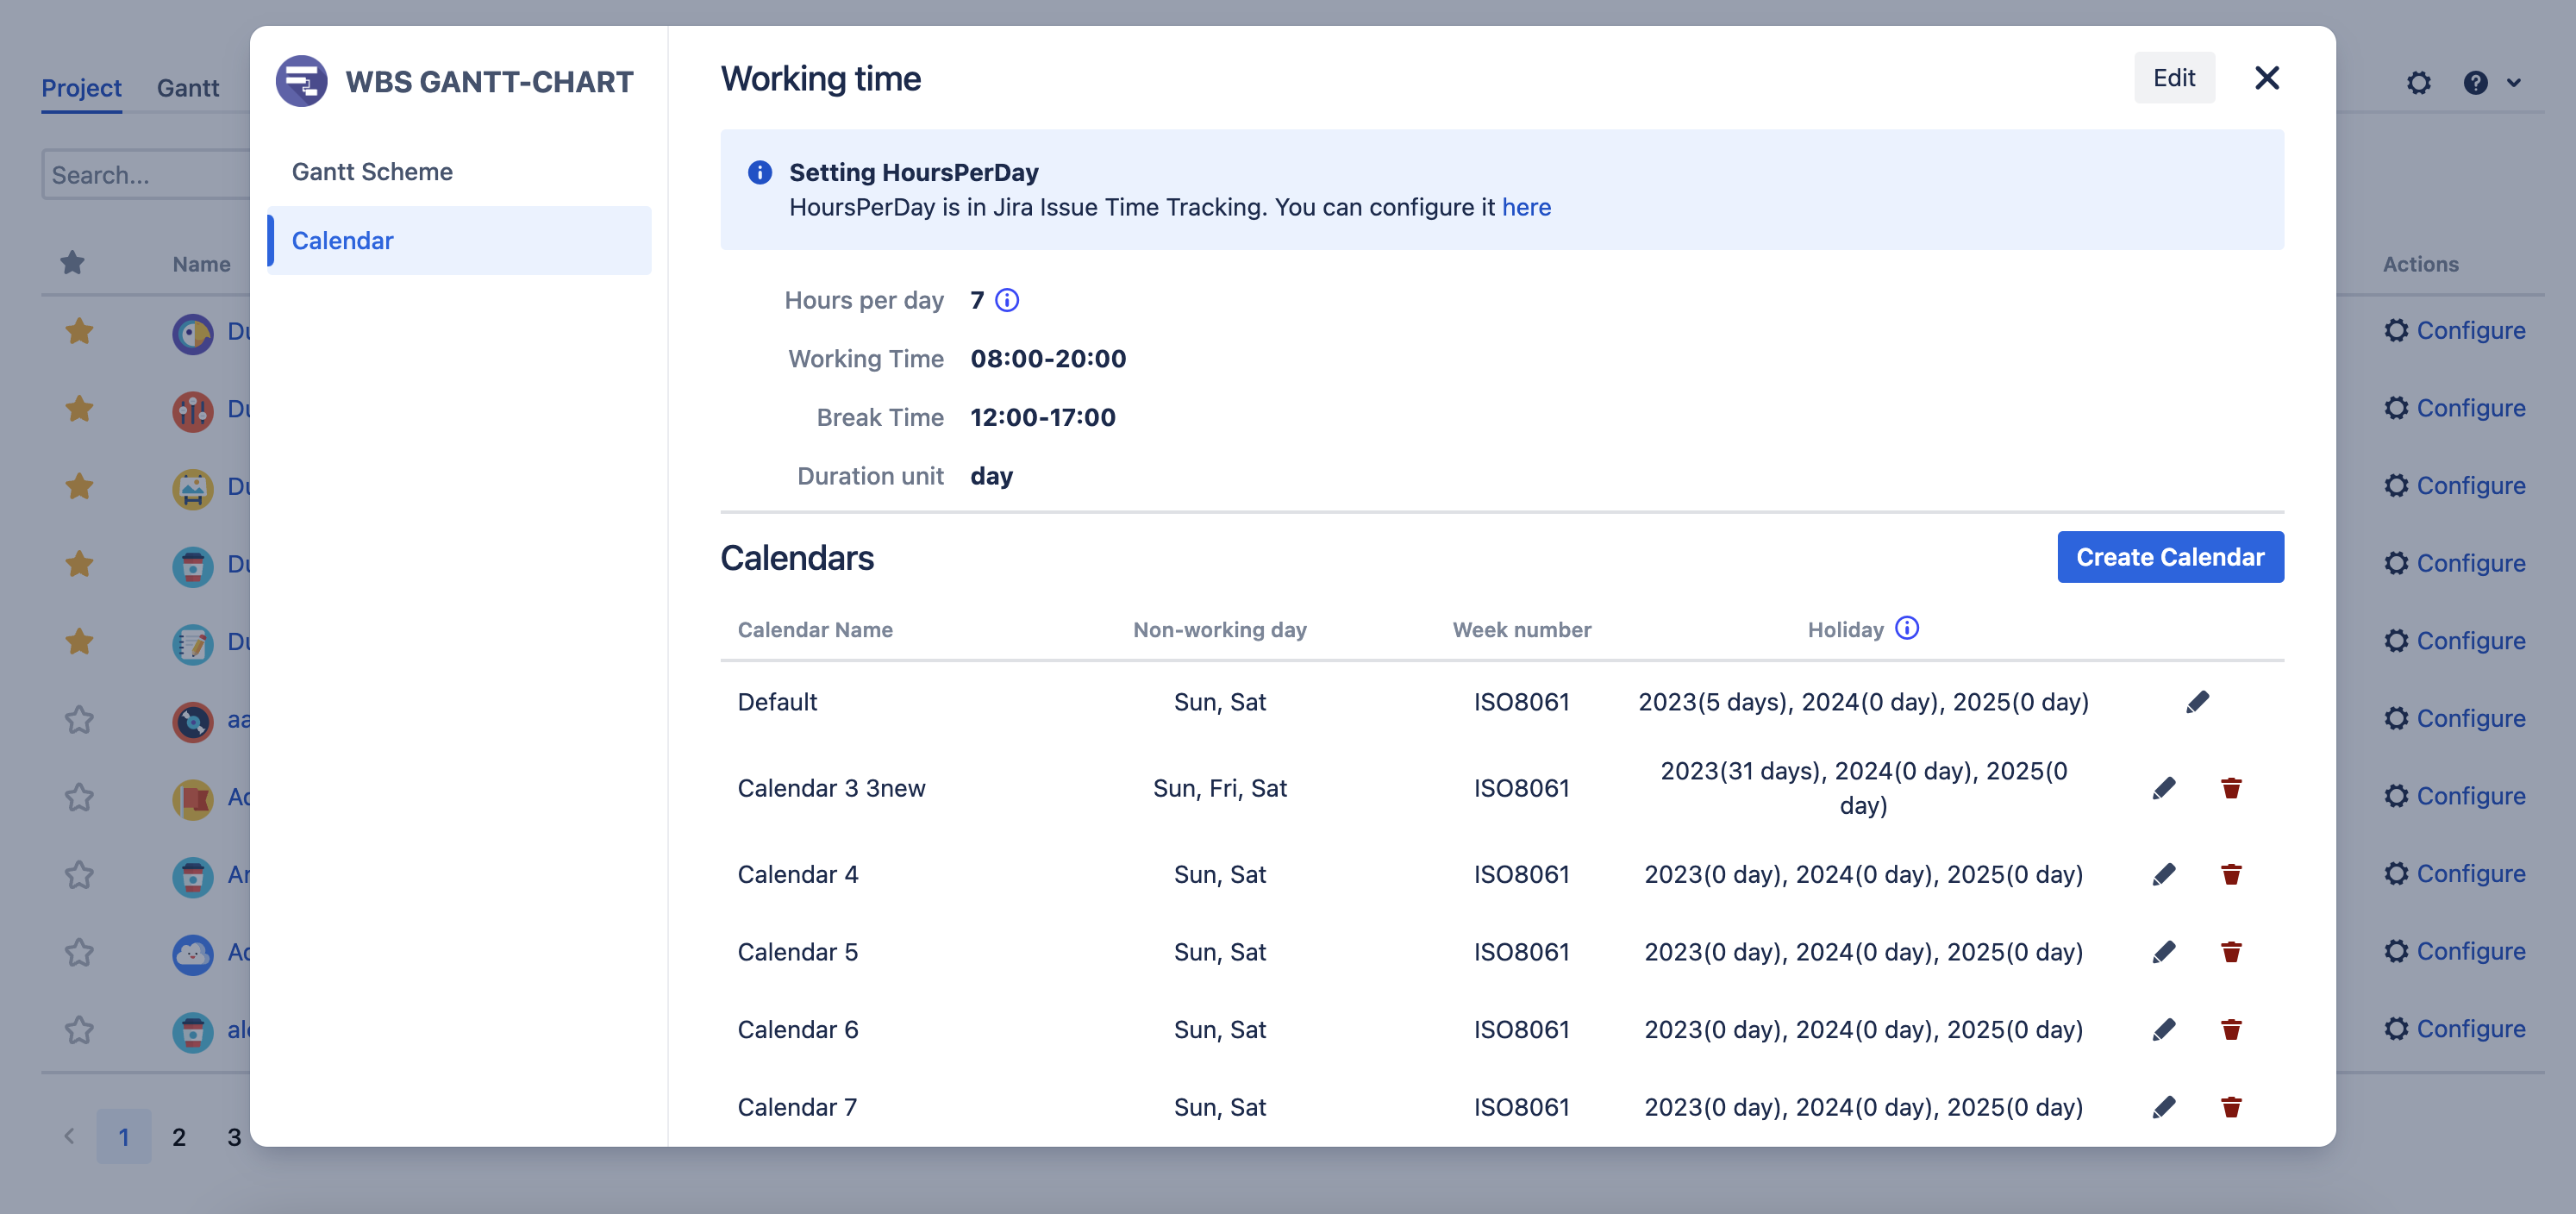The width and height of the screenshot is (2576, 1214).
Task: Open the help question mark icon
Action: (2476, 83)
